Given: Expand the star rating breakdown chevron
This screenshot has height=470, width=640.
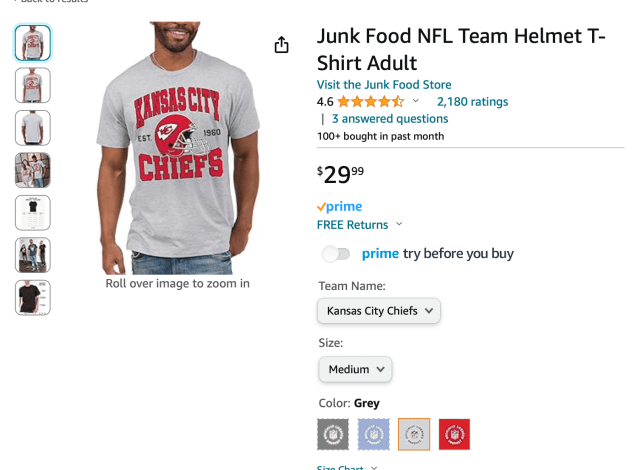Looking at the screenshot, I should click(x=416, y=101).
